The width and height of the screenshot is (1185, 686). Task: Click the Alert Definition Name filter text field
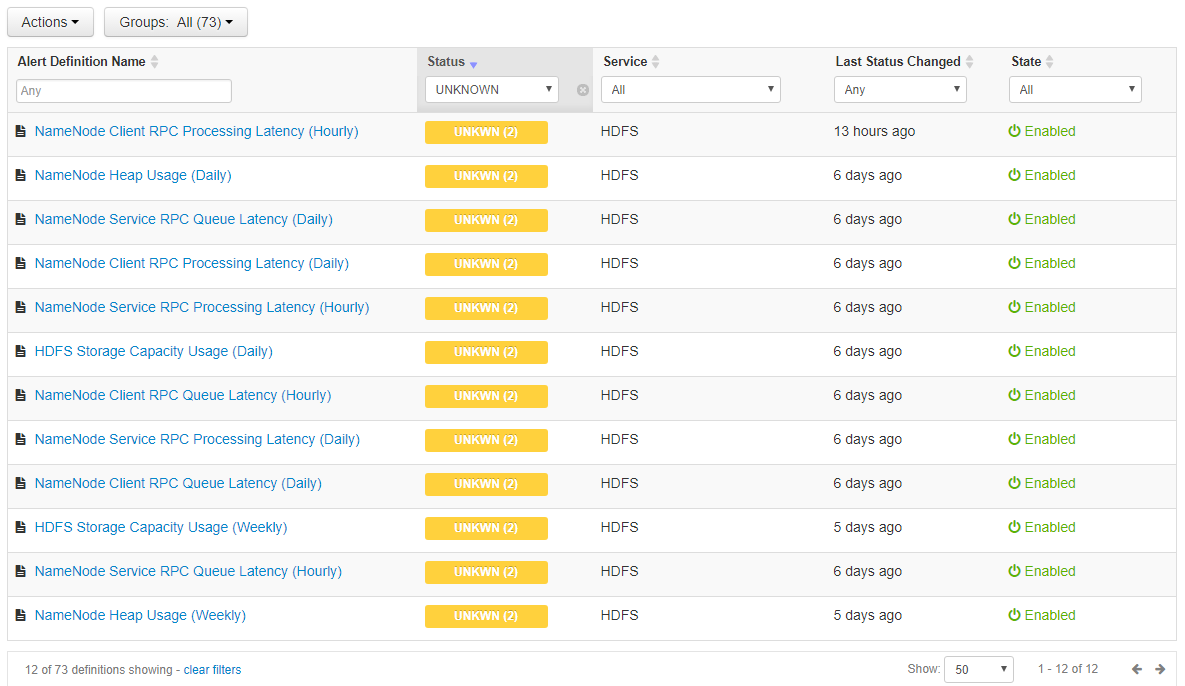123,90
